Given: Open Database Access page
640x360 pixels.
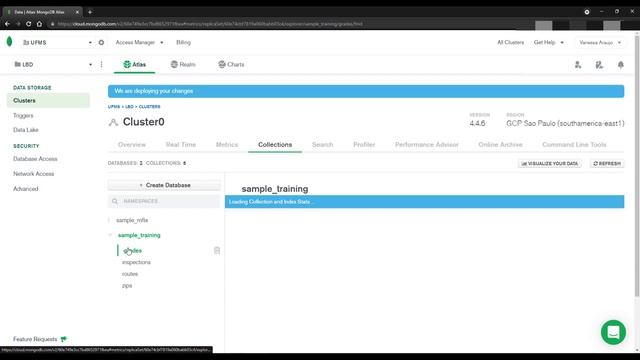Looking at the screenshot, I should 35,159.
